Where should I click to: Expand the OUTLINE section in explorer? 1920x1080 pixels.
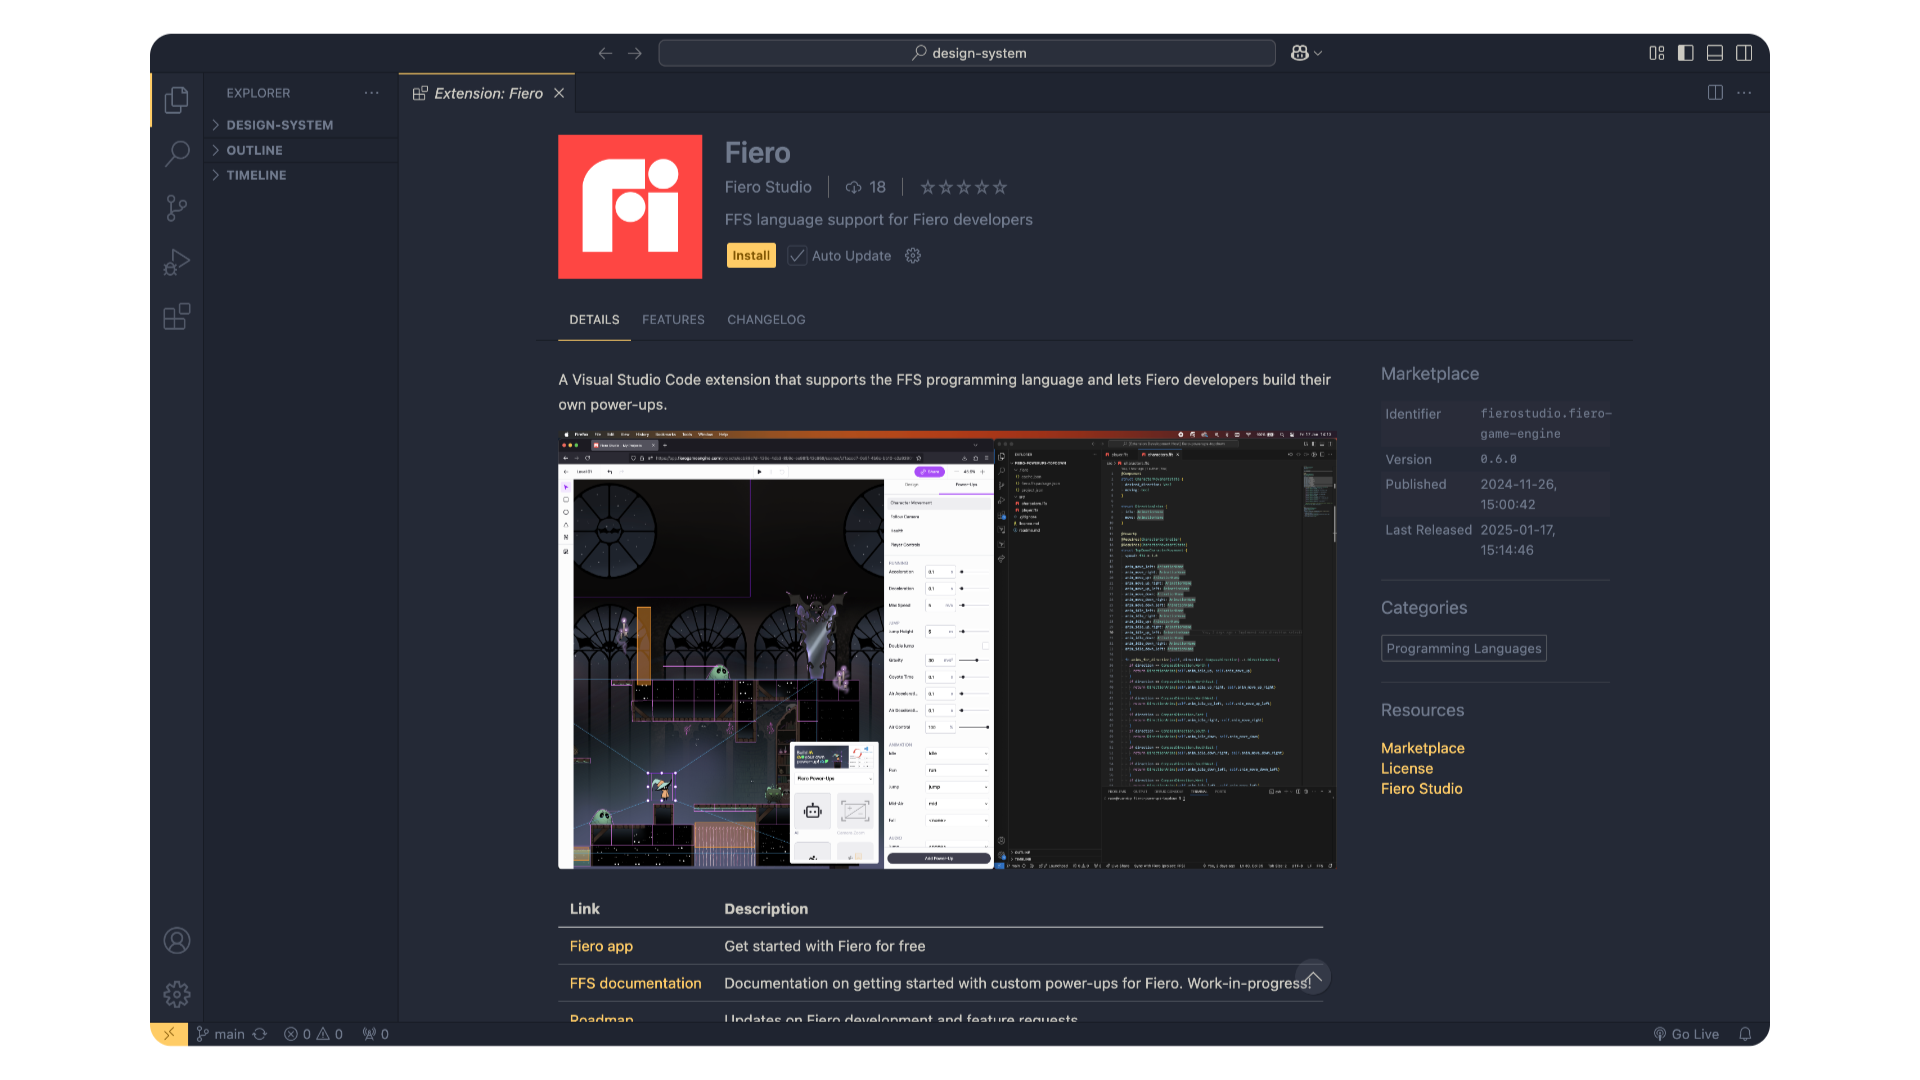(253, 149)
